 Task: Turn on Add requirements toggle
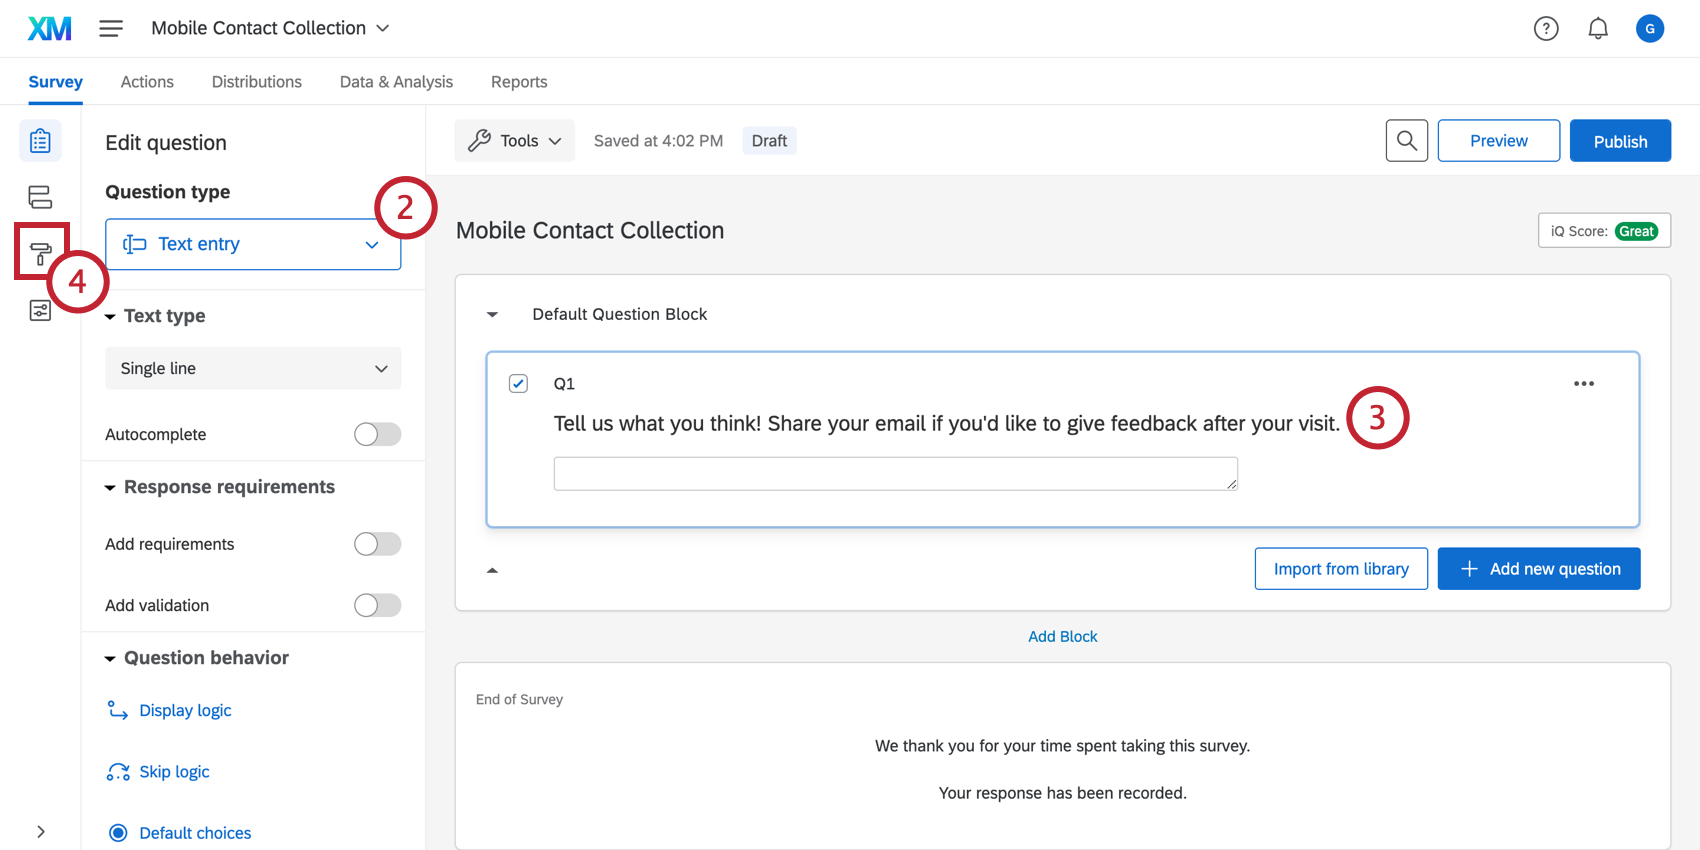click(377, 544)
